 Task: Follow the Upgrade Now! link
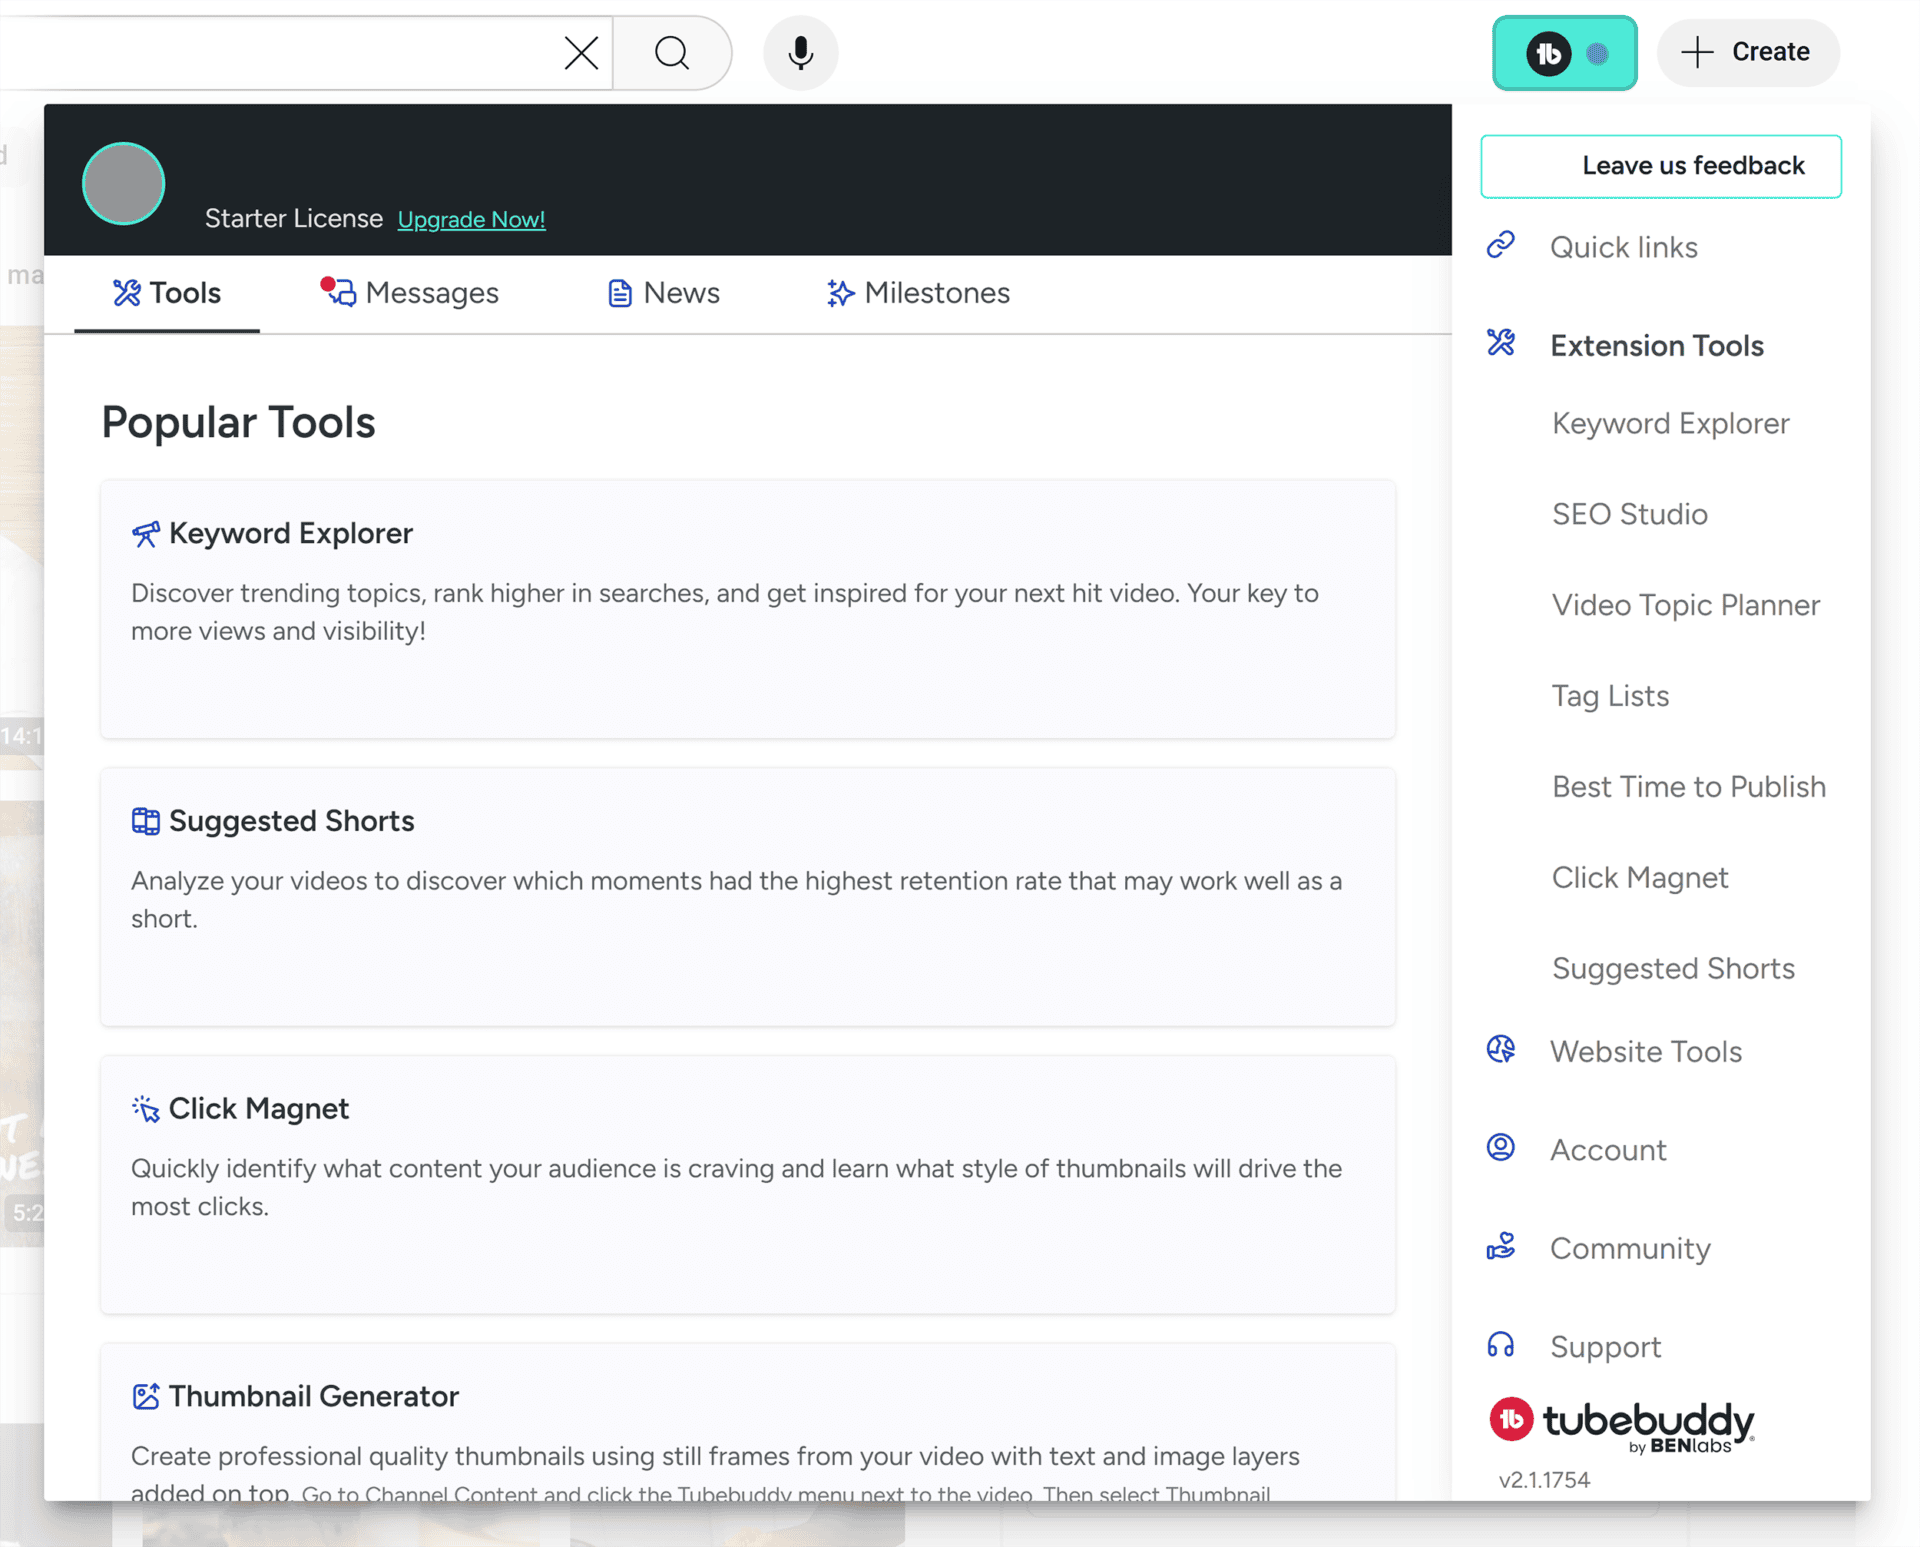[472, 219]
